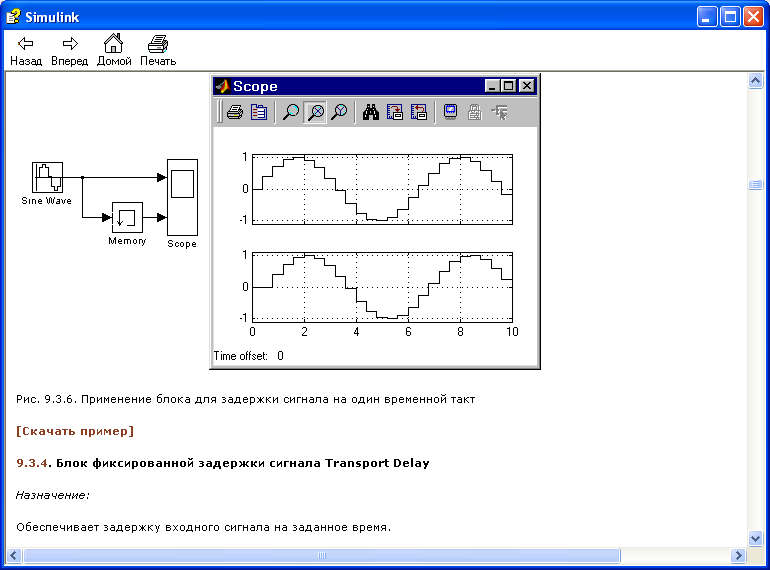Minimize the Scope window

tap(493, 86)
